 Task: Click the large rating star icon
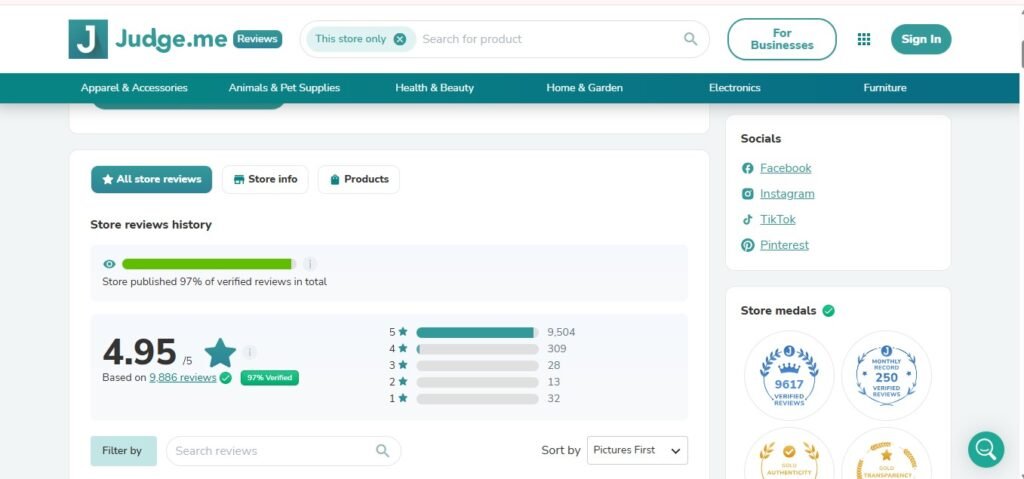pos(220,353)
